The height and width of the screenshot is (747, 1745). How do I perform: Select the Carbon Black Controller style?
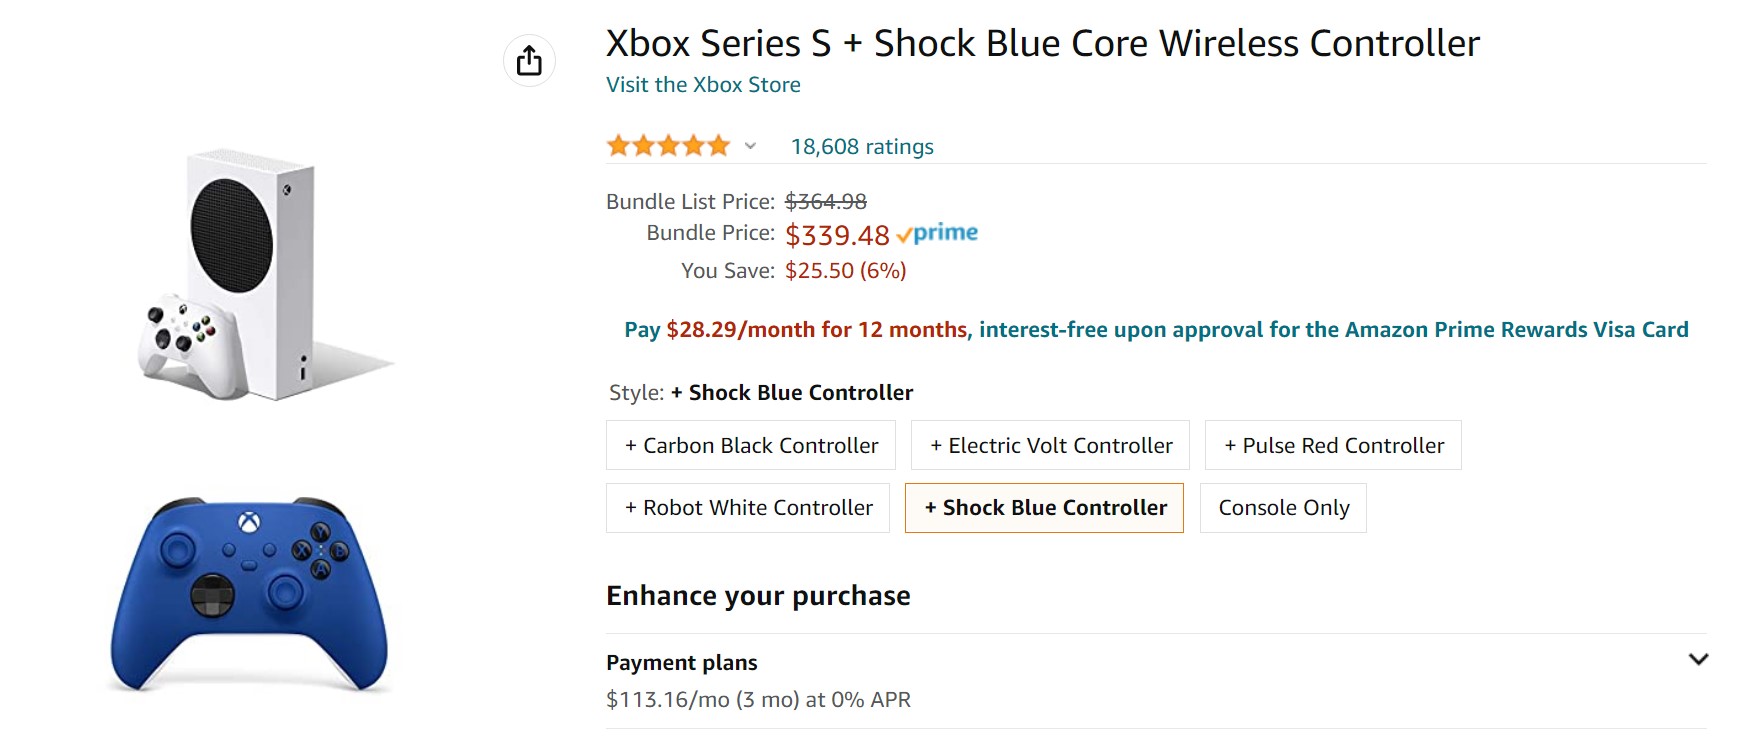pyautogui.click(x=751, y=446)
